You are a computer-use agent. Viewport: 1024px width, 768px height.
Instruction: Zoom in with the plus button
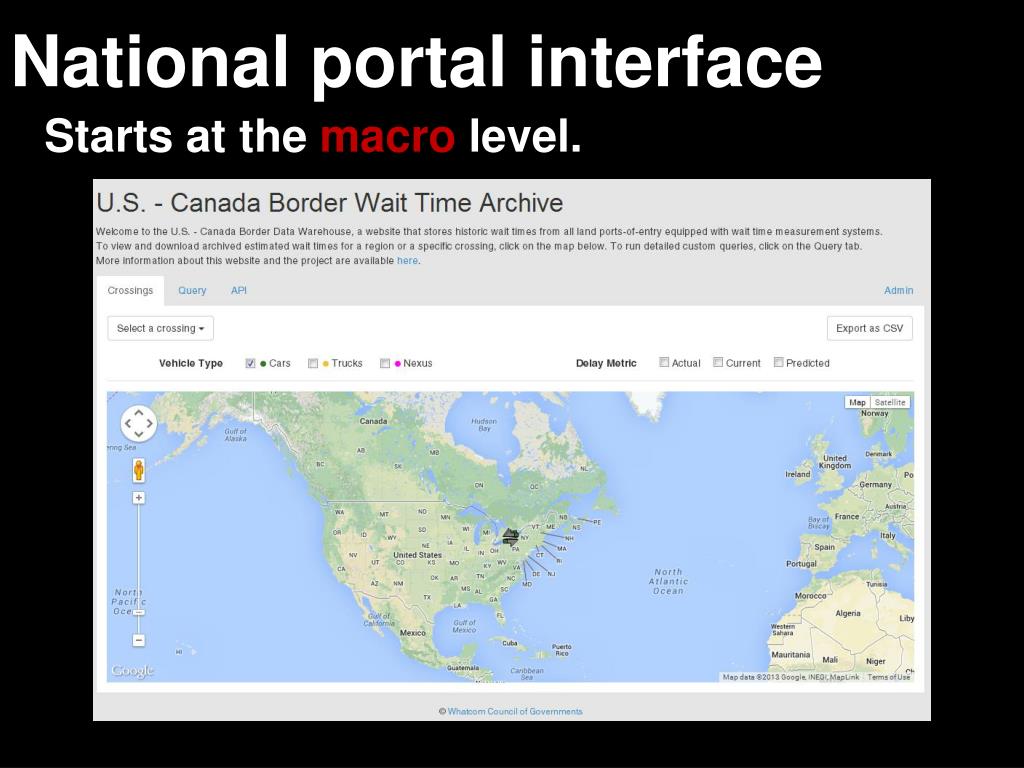pyautogui.click(x=138, y=498)
